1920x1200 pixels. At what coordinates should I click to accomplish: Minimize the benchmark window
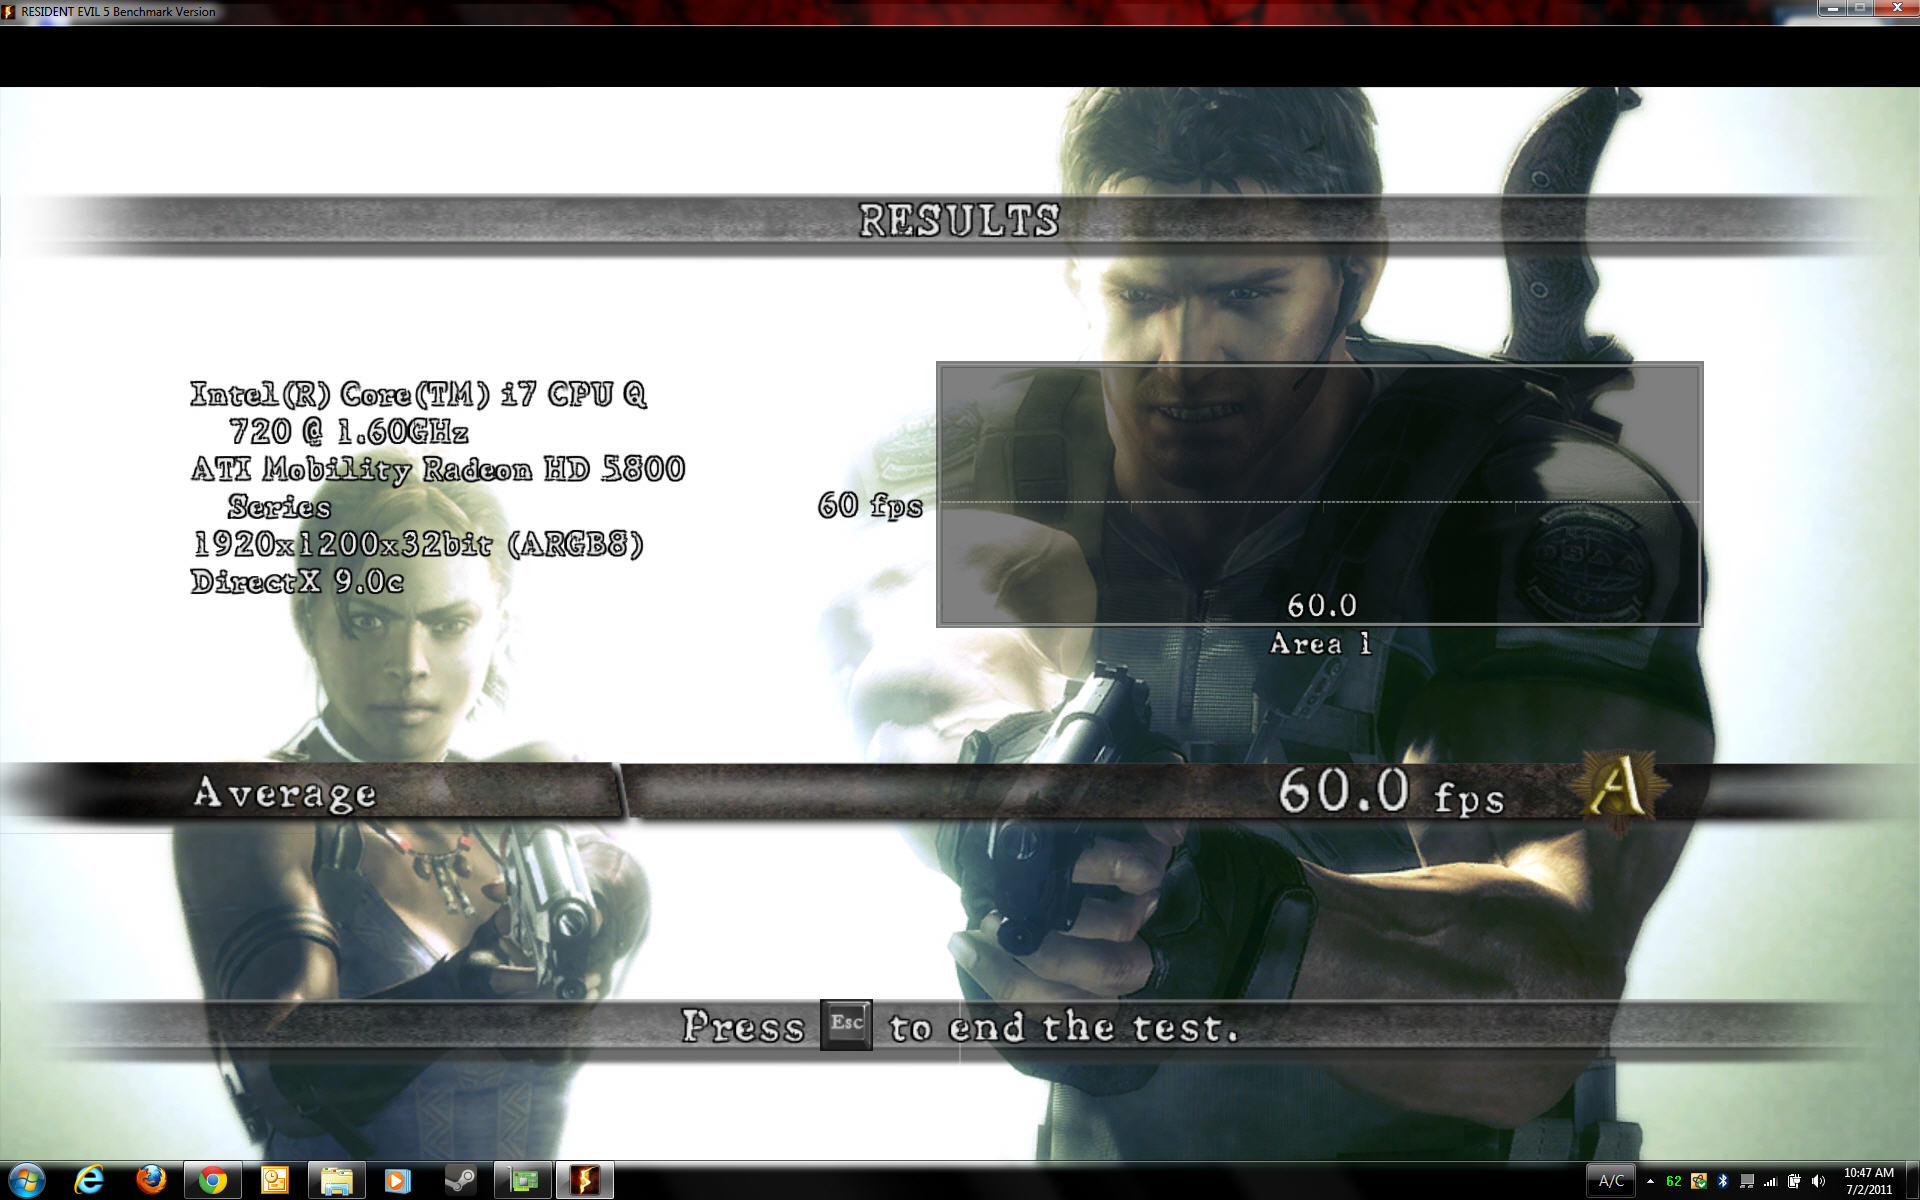point(1832,8)
